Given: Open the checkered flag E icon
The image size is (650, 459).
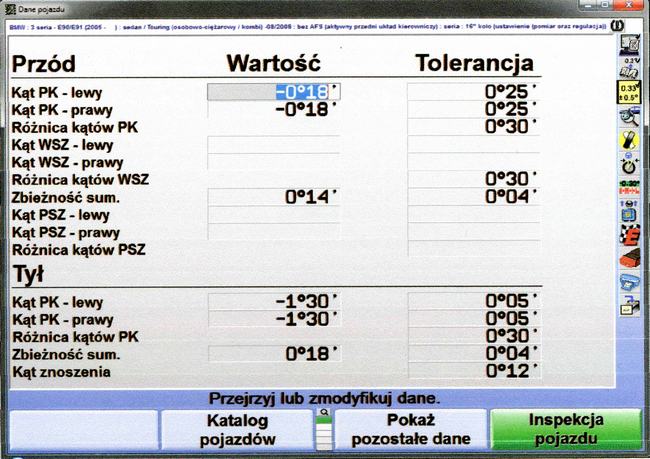Looking at the screenshot, I should [629, 235].
